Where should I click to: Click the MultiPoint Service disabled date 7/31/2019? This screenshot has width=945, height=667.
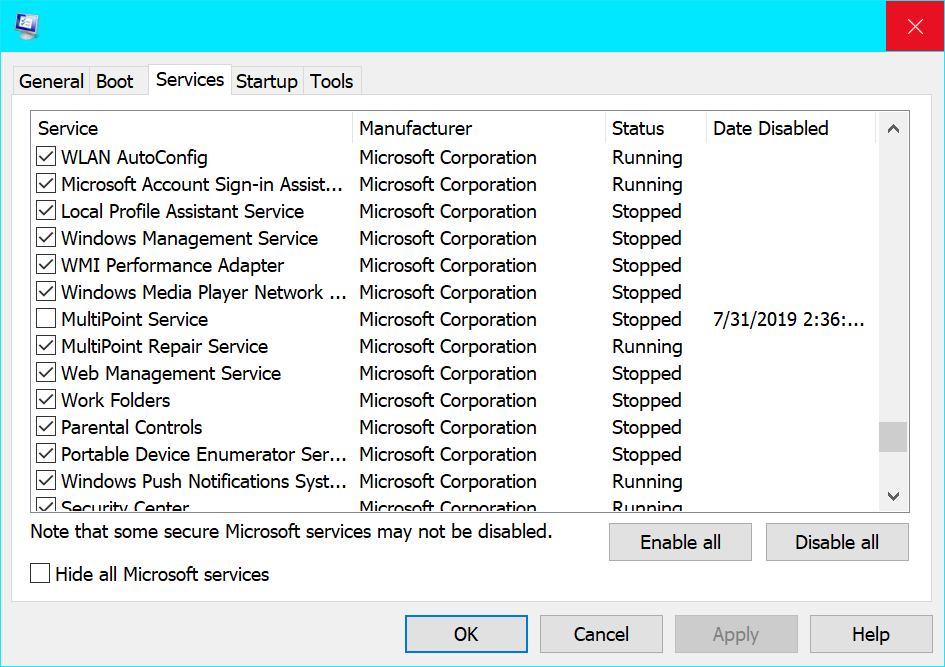(x=789, y=319)
